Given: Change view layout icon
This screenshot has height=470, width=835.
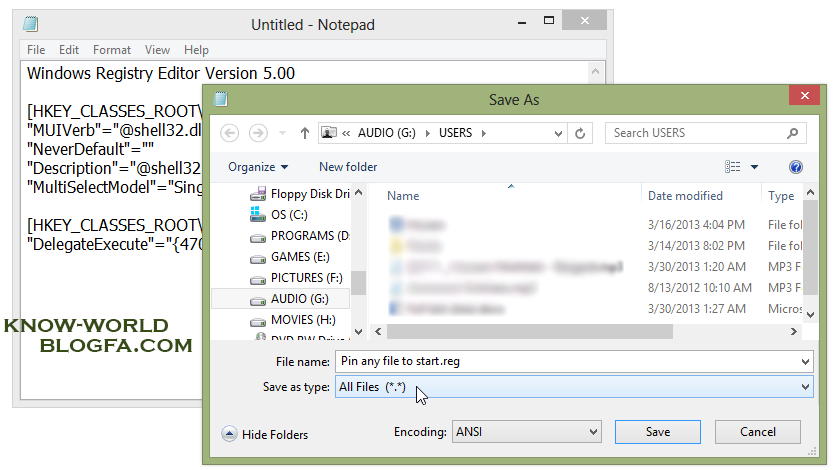Looking at the screenshot, I should [733, 167].
